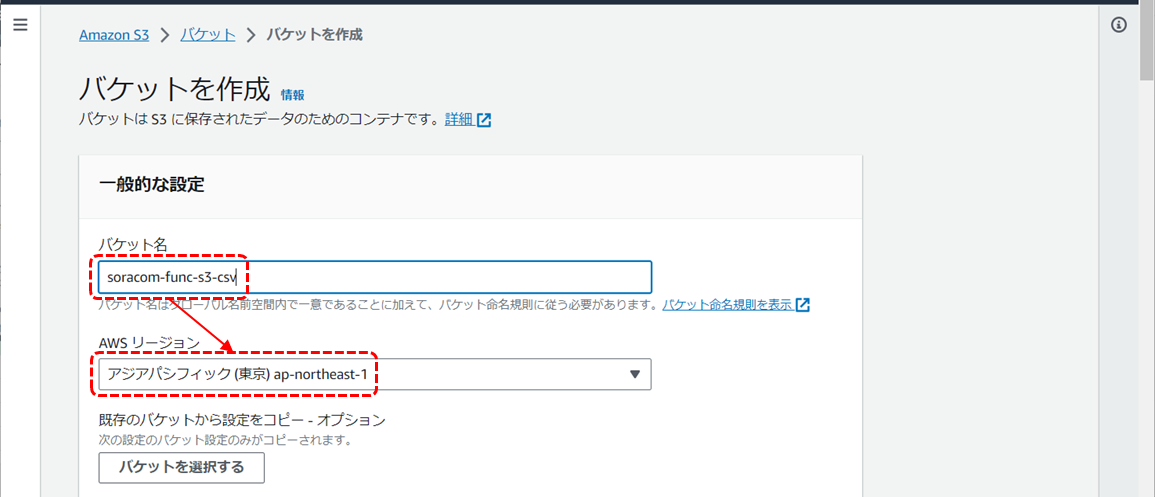Image resolution: width=1155 pixels, height=497 pixels.
Task: Click the 一般的な設定 section heading
Action: 151,185
